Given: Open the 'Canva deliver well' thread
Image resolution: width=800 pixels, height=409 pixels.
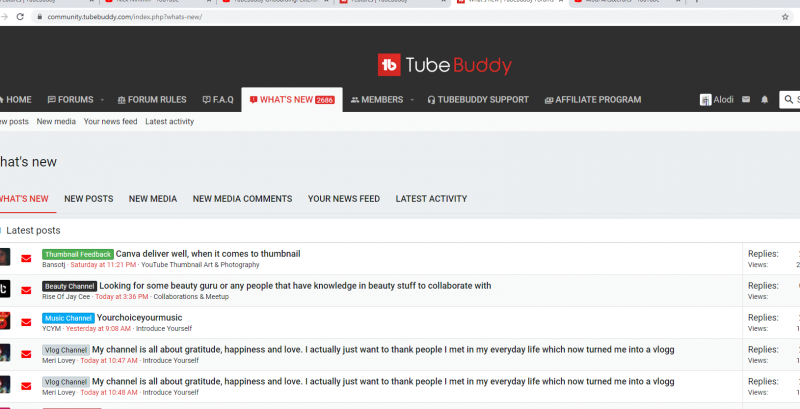Looking at the screenshot, I should tap(208, 254).
